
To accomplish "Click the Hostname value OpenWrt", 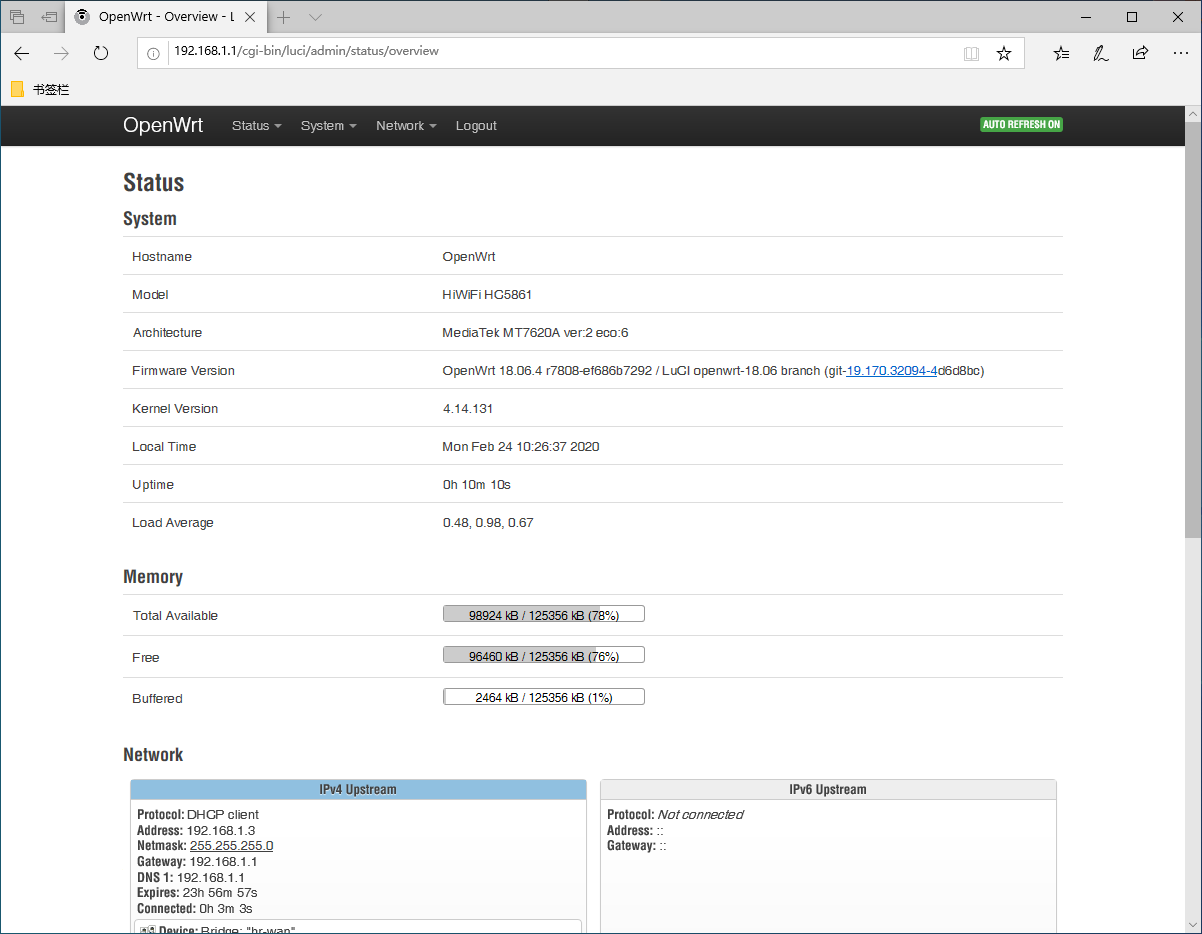I will click(x=469, y=257).
